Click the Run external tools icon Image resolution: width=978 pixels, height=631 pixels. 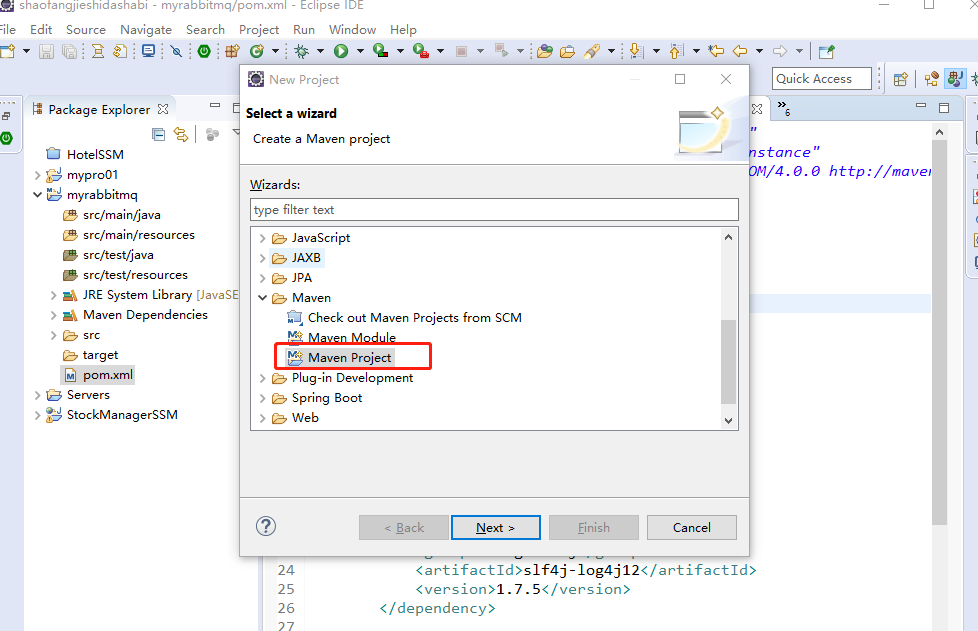click(x=421, y=51)
